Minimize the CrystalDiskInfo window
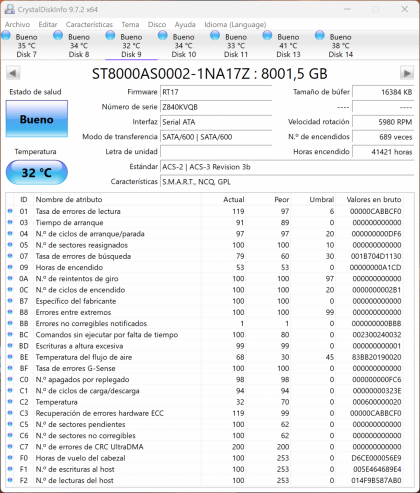 point(347,9)
